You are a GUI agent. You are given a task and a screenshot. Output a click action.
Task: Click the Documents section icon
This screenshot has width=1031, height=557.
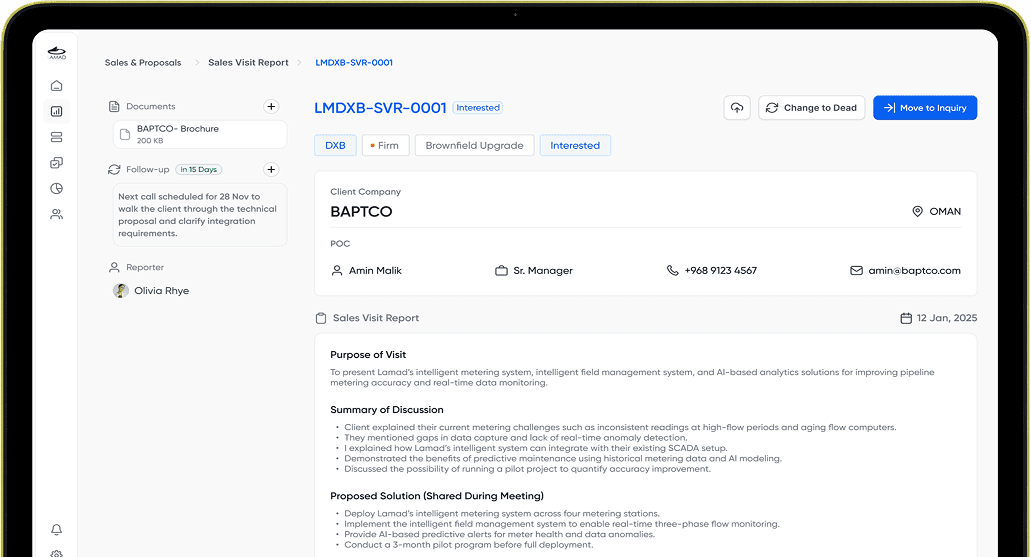tap(114, 107)
